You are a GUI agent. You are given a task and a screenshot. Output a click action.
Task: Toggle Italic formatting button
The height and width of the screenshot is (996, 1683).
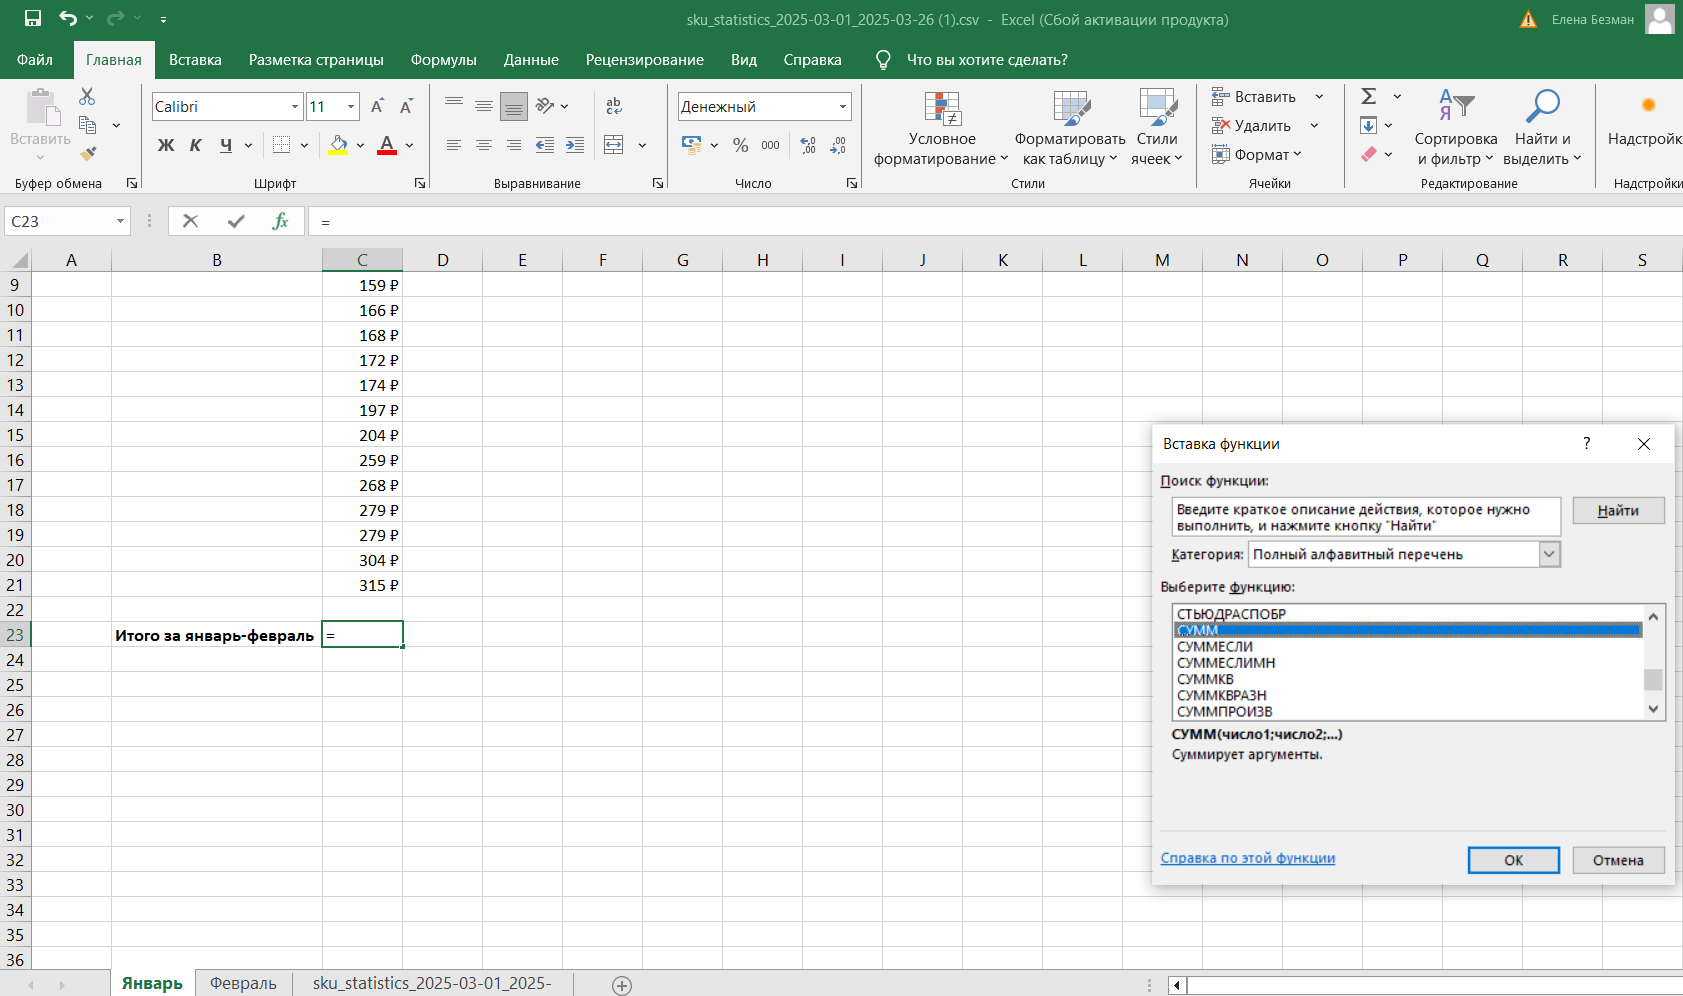click(x=196, y=145)
